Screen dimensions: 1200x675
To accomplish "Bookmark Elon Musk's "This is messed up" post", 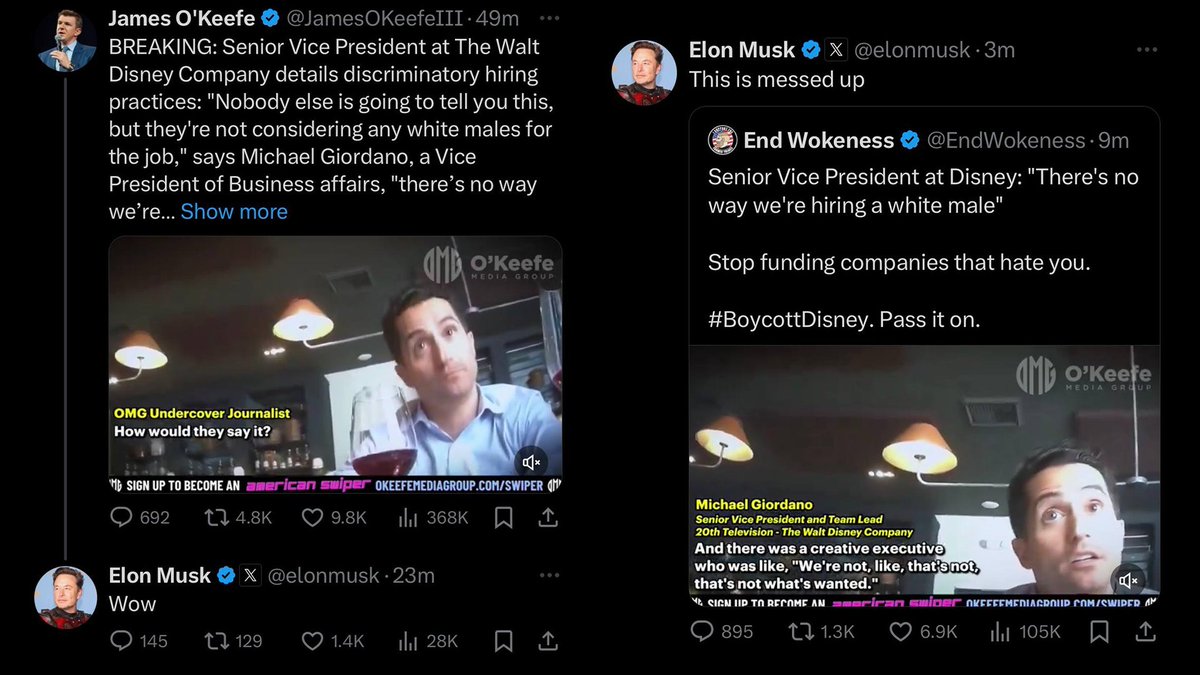I will (x=1099, y=631).
